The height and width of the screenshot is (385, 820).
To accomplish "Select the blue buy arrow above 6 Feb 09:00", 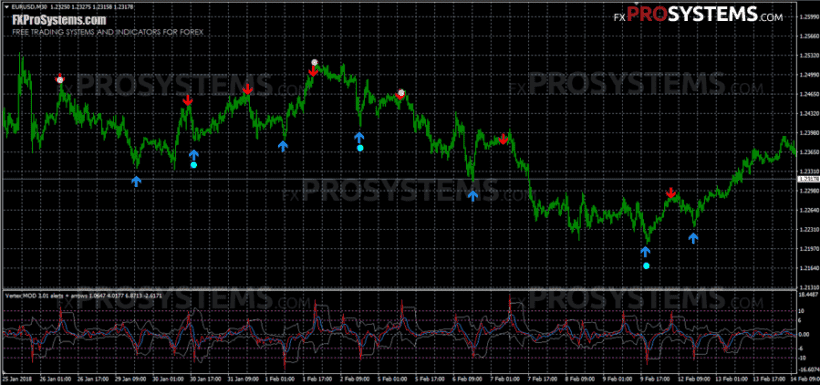I will click(x=473, y=196).
